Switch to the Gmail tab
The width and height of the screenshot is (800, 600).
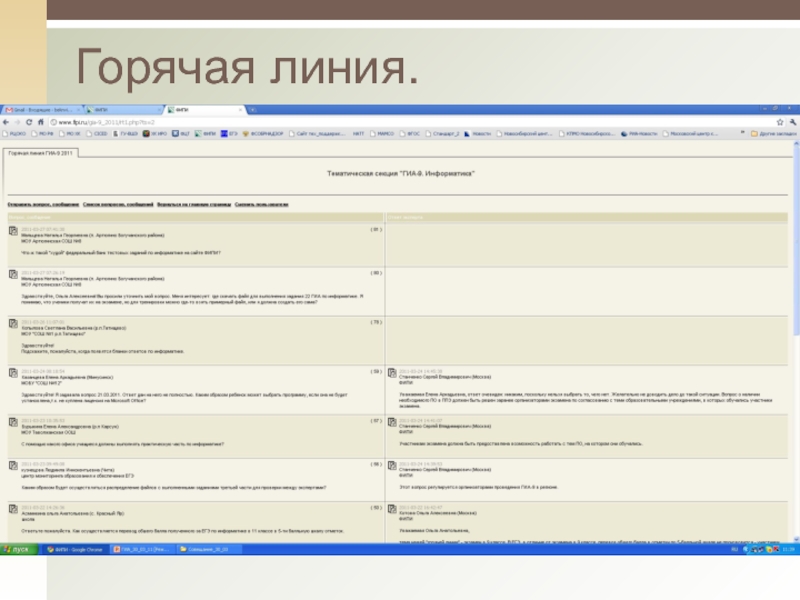38,108
